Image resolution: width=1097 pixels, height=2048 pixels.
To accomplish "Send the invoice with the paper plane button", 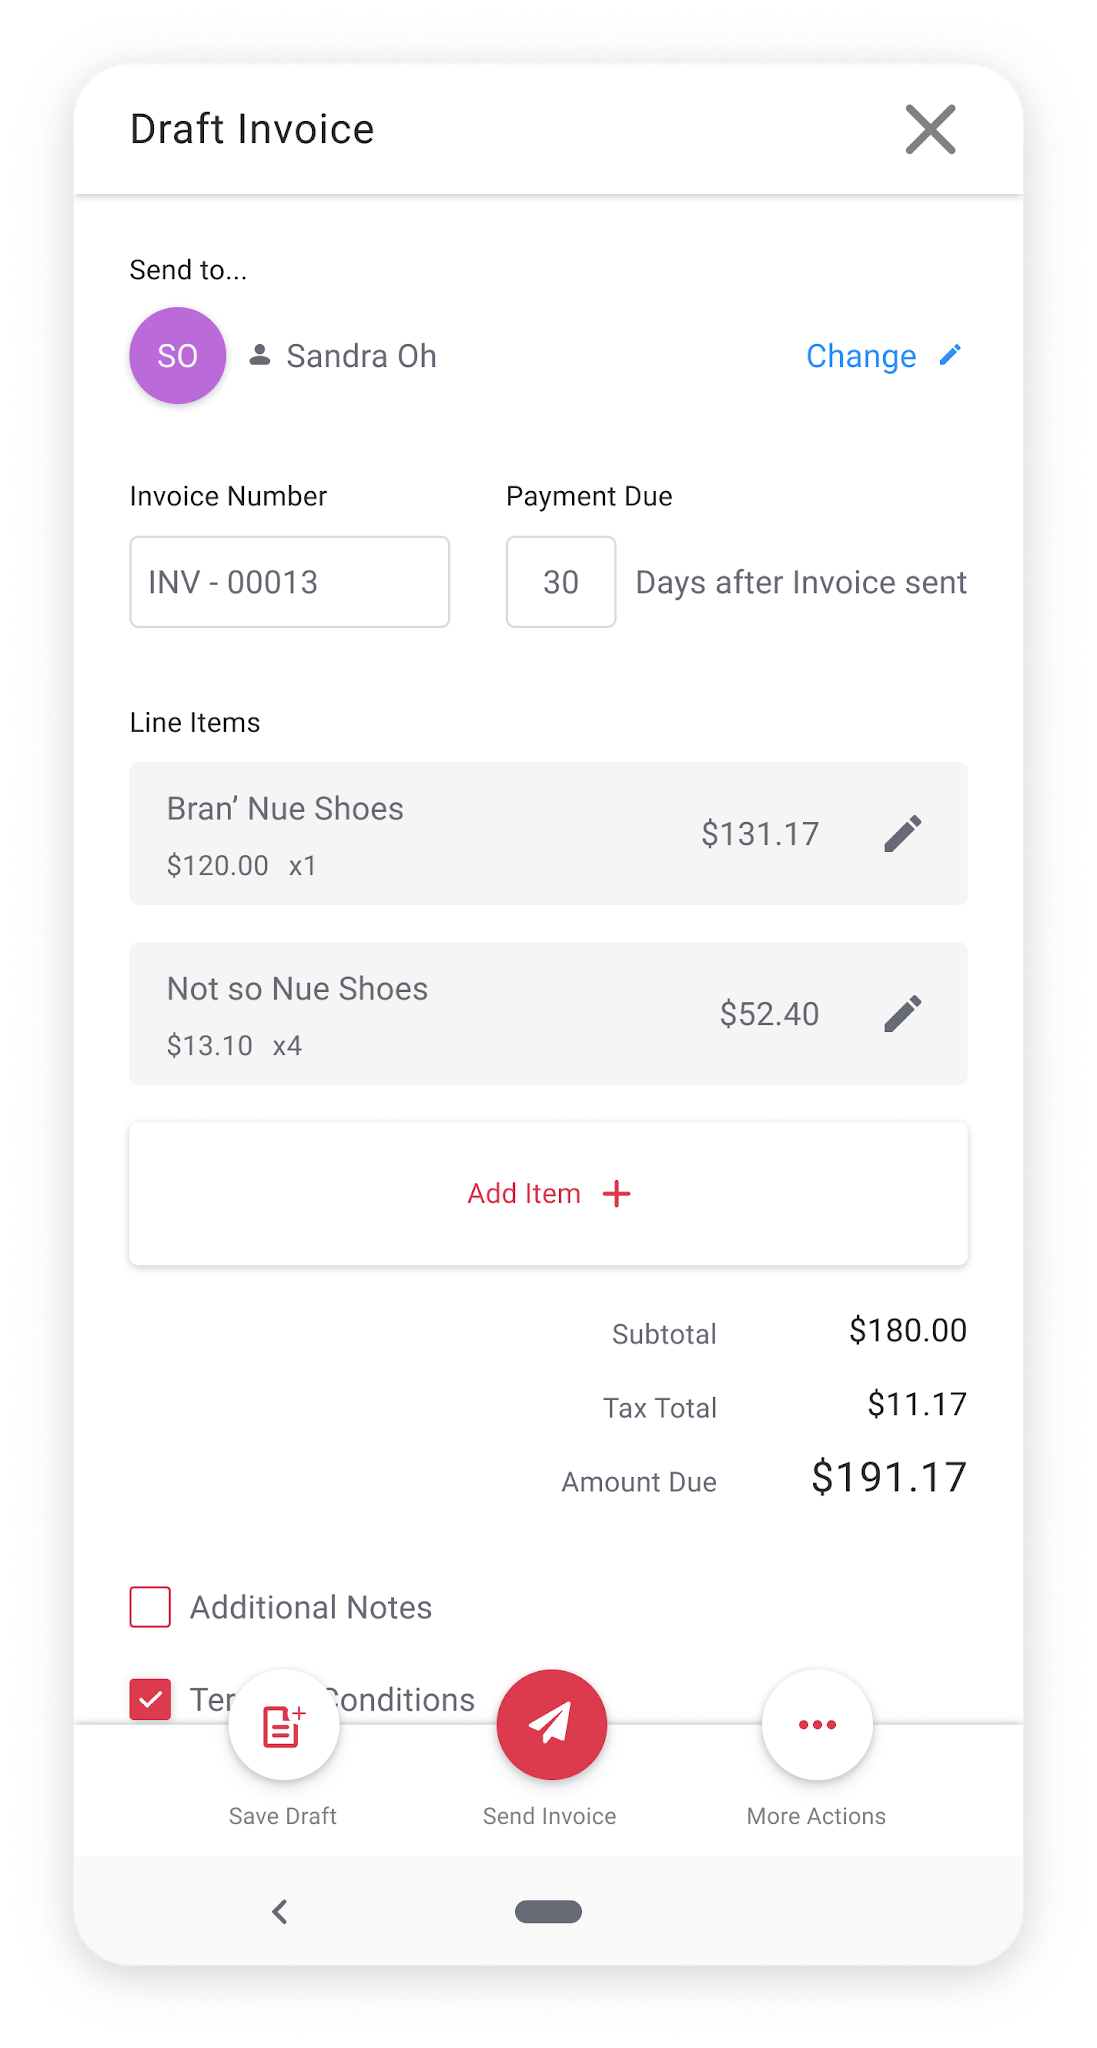I will click(551, 1725).
